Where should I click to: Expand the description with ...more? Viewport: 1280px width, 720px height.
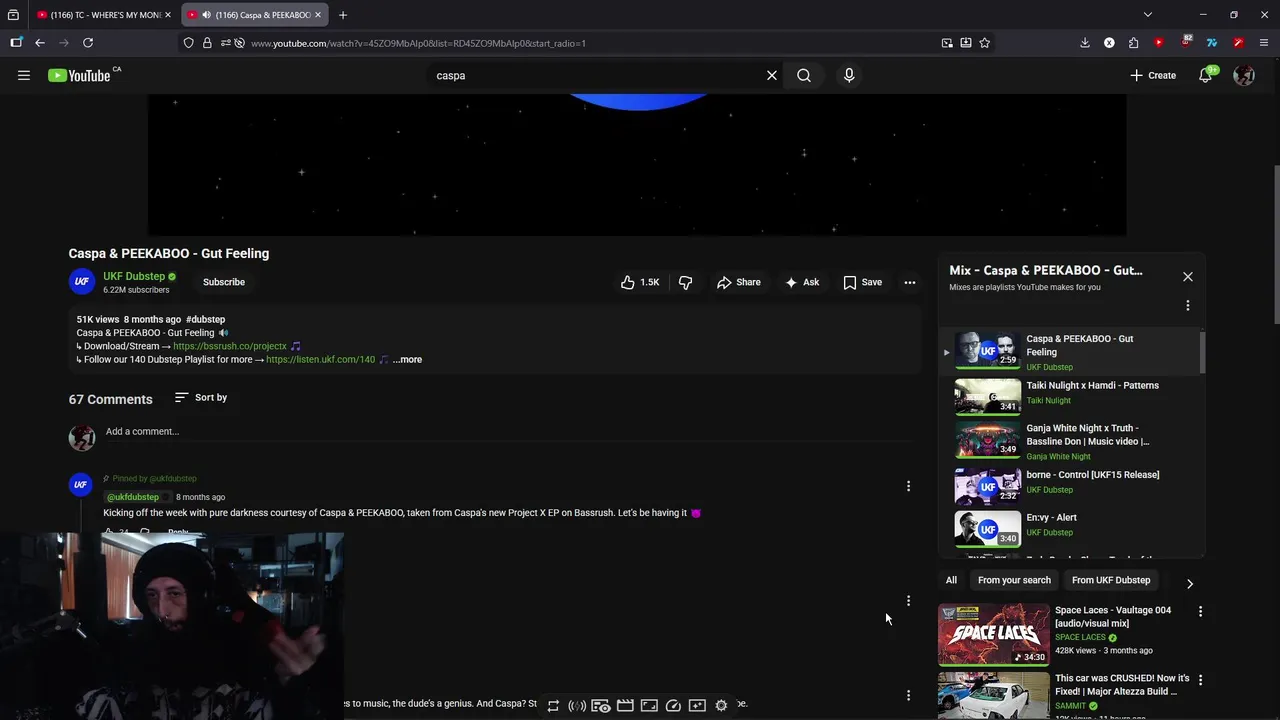407,359
